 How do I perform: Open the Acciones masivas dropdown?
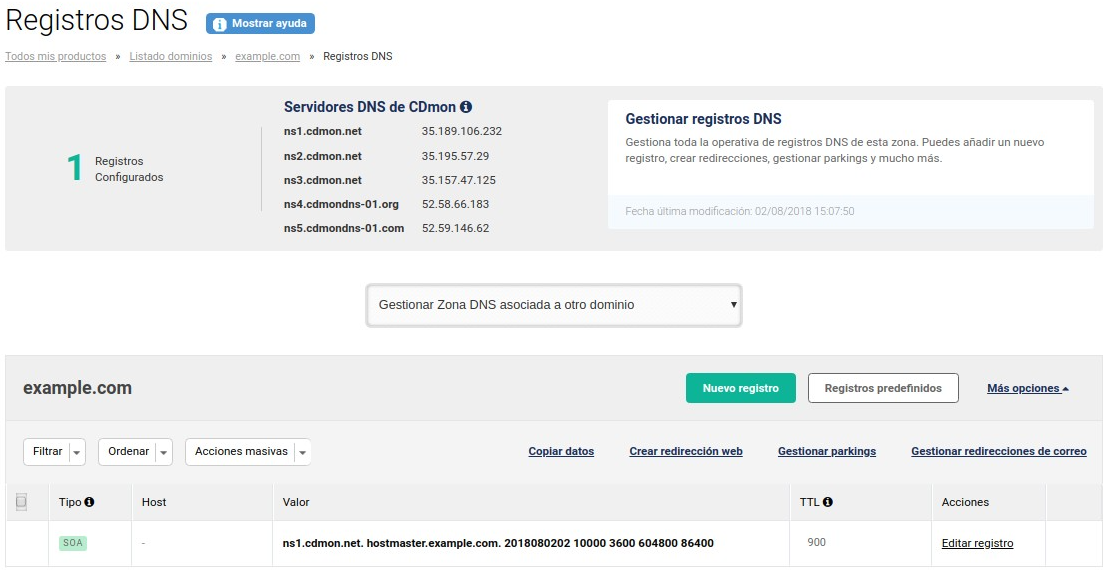[248, 452]
